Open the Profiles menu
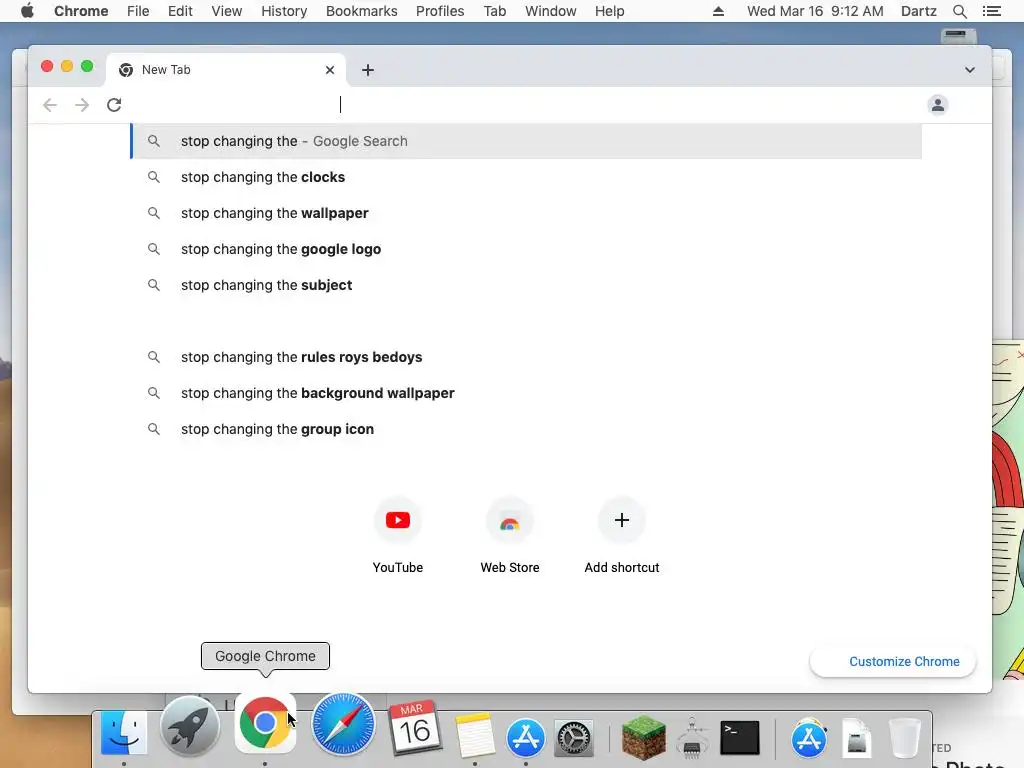The height and width of the screenshot is (768, 1024). 440,11
